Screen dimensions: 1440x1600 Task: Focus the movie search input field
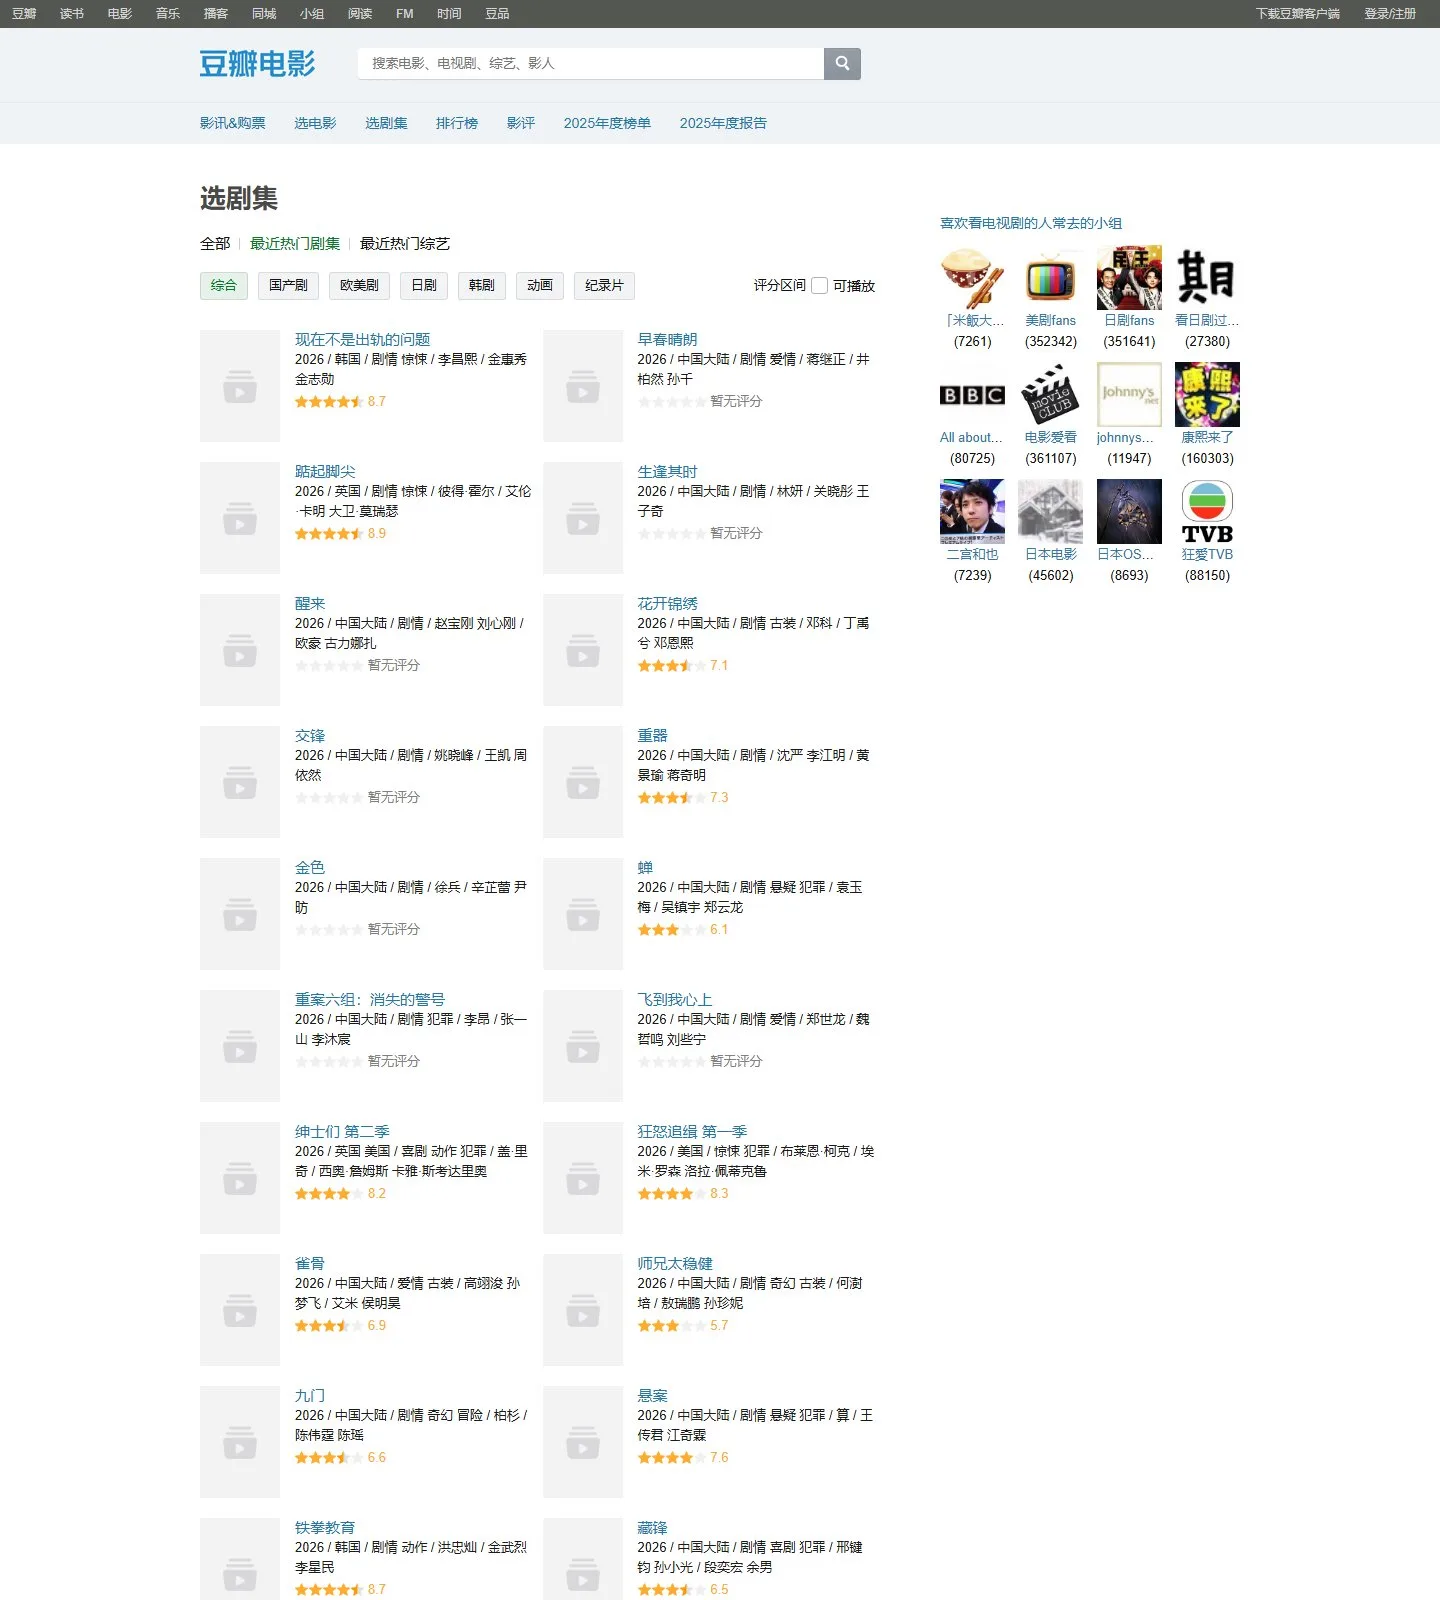click(x=591, y=63)
